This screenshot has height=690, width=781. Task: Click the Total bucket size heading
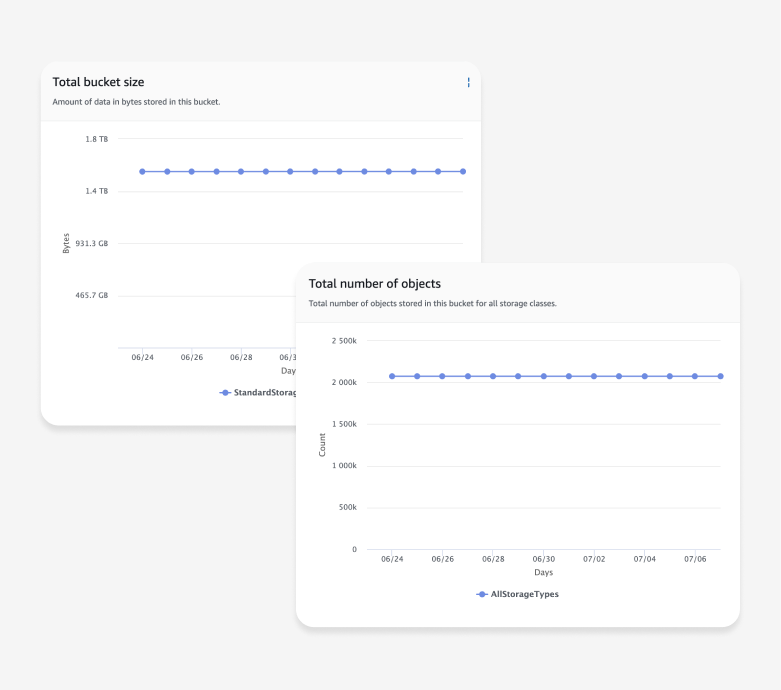[x=98, y=82]
